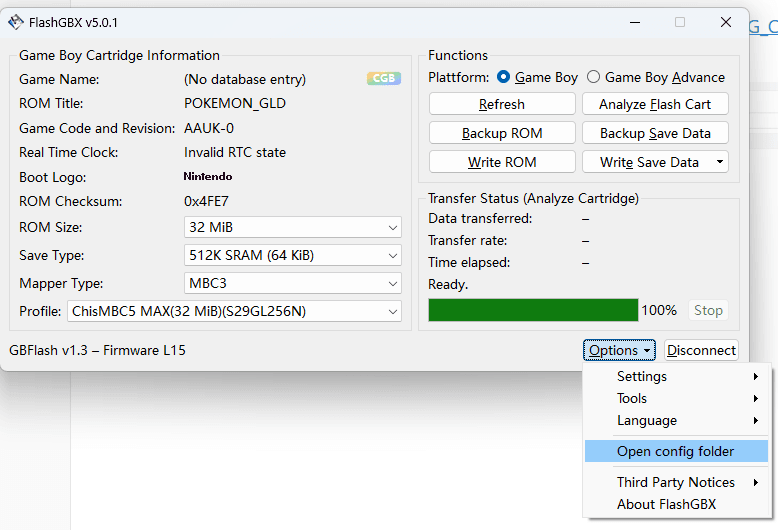This screenshot has width=778, height=530.
Task: Click the Write ROM button
Action: 502,162
